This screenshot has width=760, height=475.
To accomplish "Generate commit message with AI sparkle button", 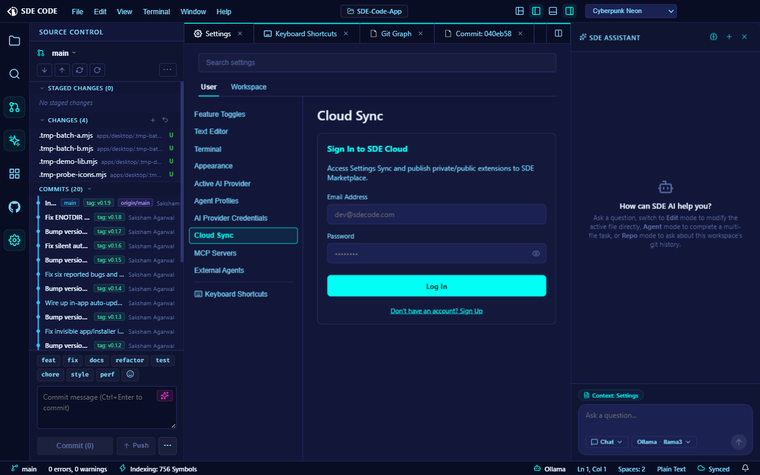I will pos(165,396).
